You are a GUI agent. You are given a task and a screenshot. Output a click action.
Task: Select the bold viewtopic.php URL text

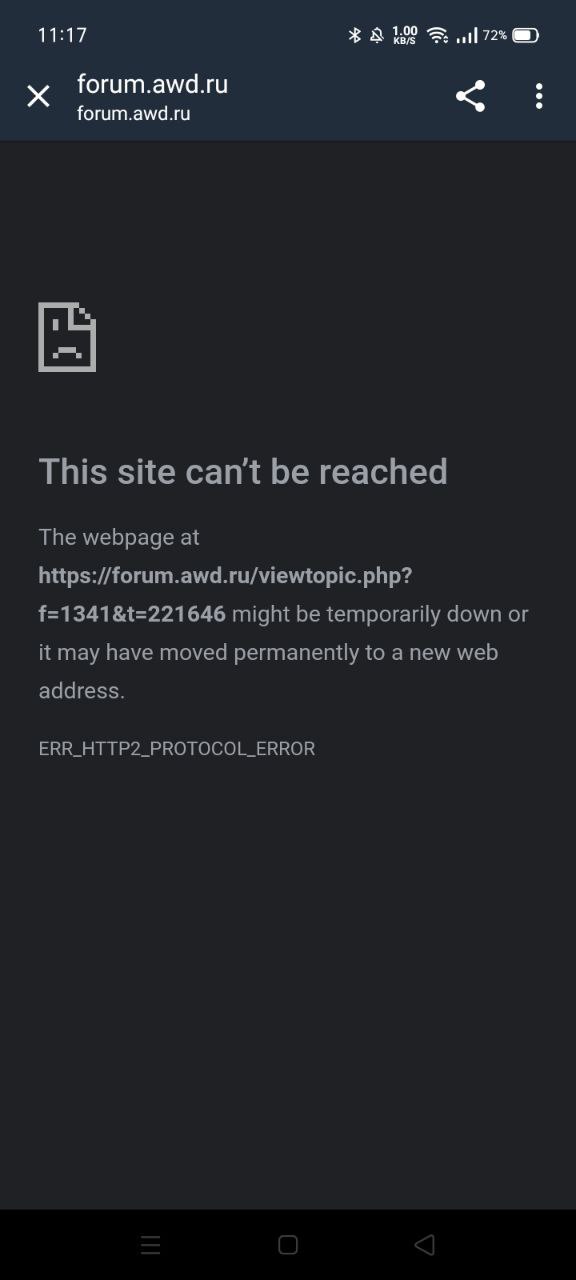225,595
